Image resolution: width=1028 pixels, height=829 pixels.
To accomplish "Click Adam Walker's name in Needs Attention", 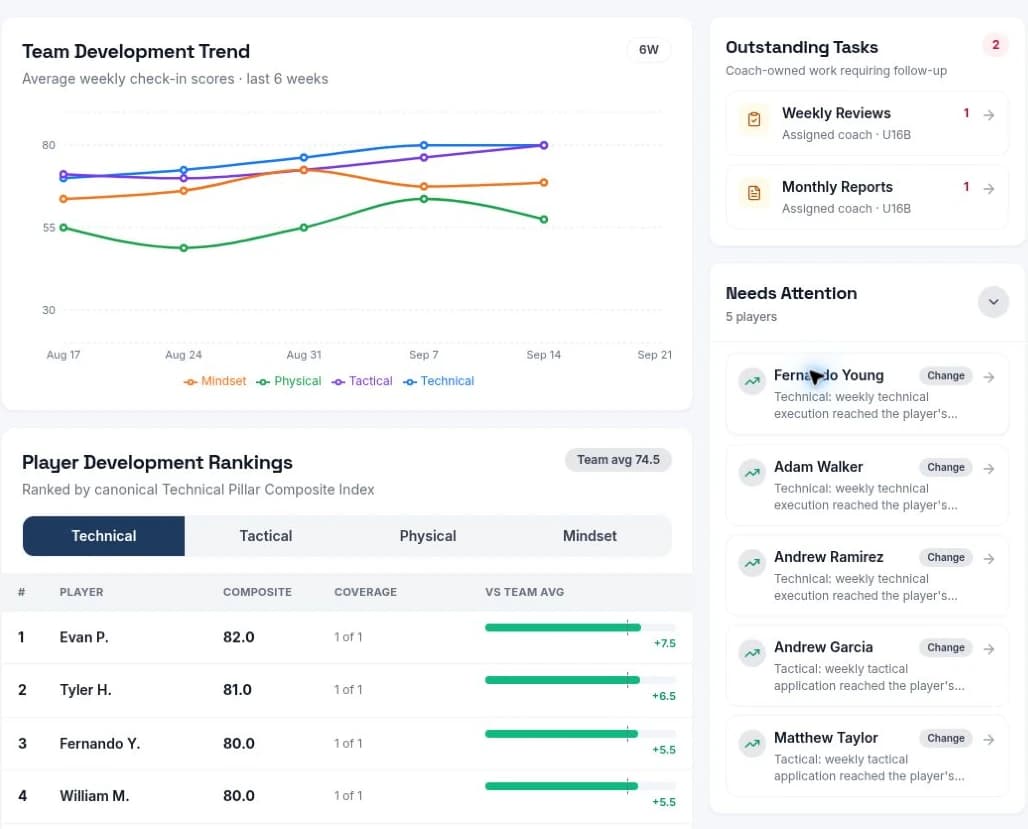I will [x=818, y=467].
